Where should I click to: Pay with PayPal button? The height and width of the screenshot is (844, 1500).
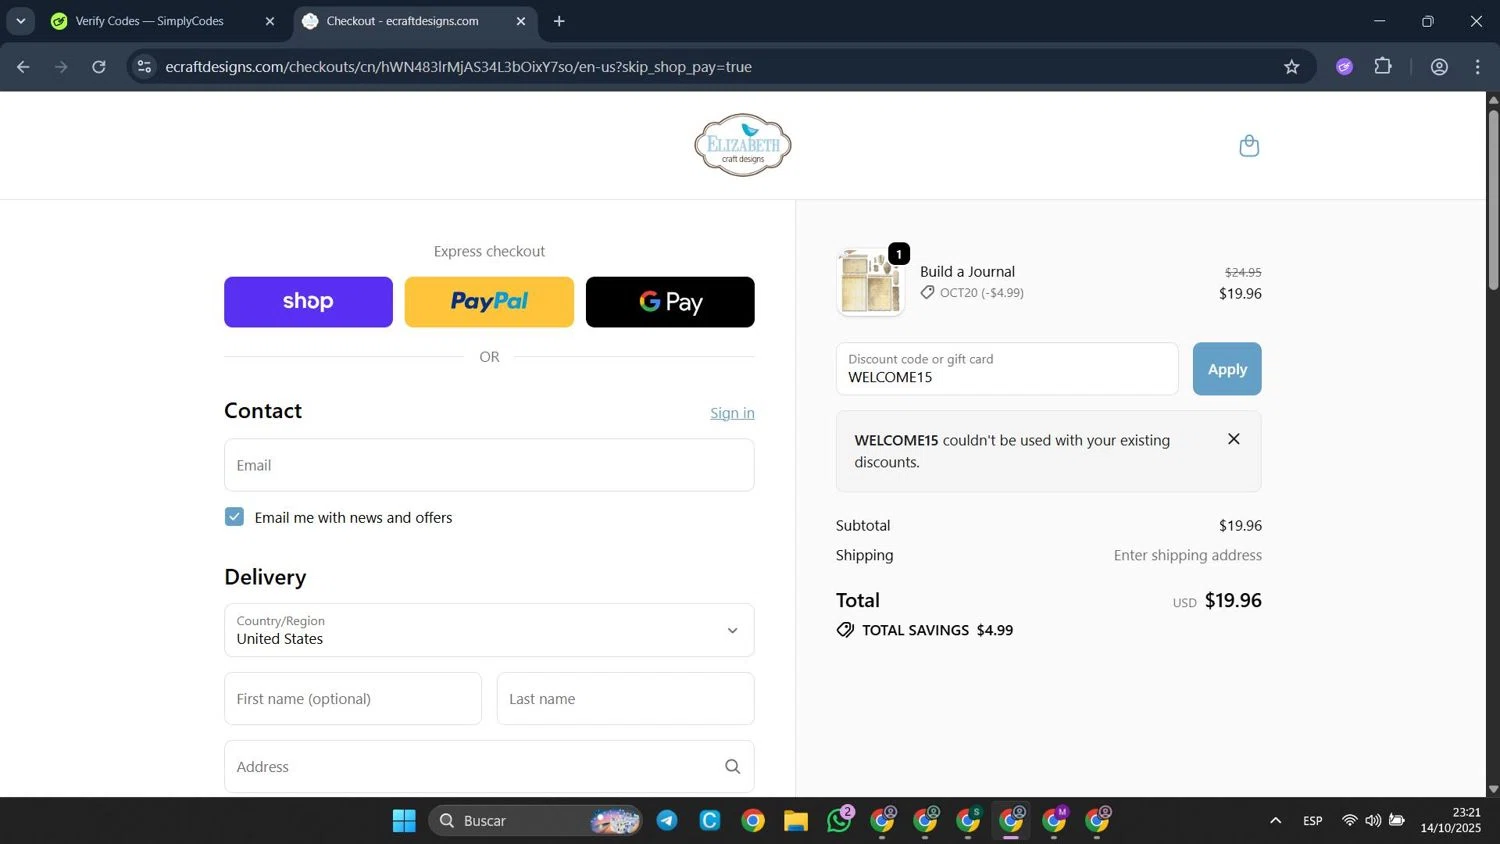click(x=489, y=302)
